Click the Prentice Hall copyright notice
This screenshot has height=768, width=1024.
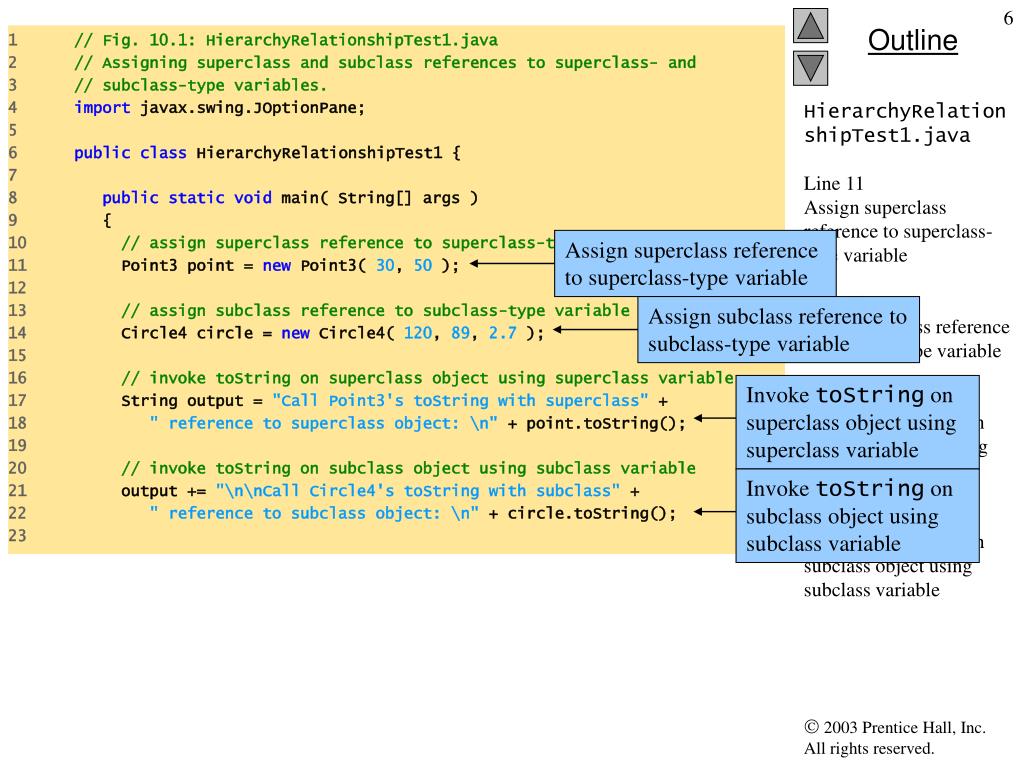pyautogui.click(x=895, y=737)
